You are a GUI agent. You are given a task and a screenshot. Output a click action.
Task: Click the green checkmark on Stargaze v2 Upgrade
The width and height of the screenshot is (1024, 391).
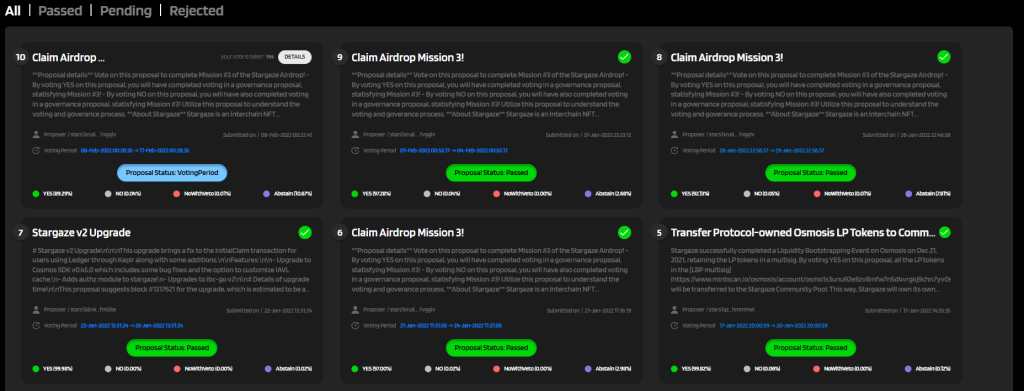coord(305,232)
